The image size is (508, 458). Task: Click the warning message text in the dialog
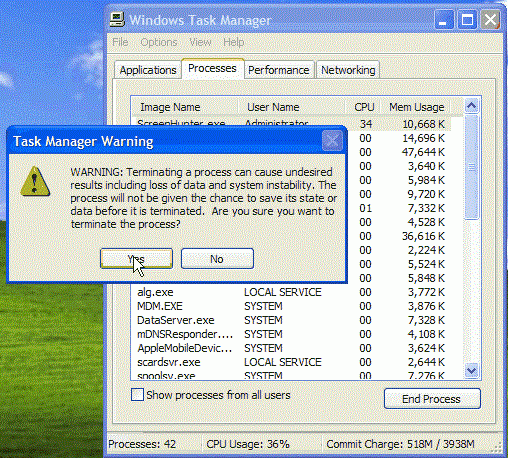pos(203,198)
